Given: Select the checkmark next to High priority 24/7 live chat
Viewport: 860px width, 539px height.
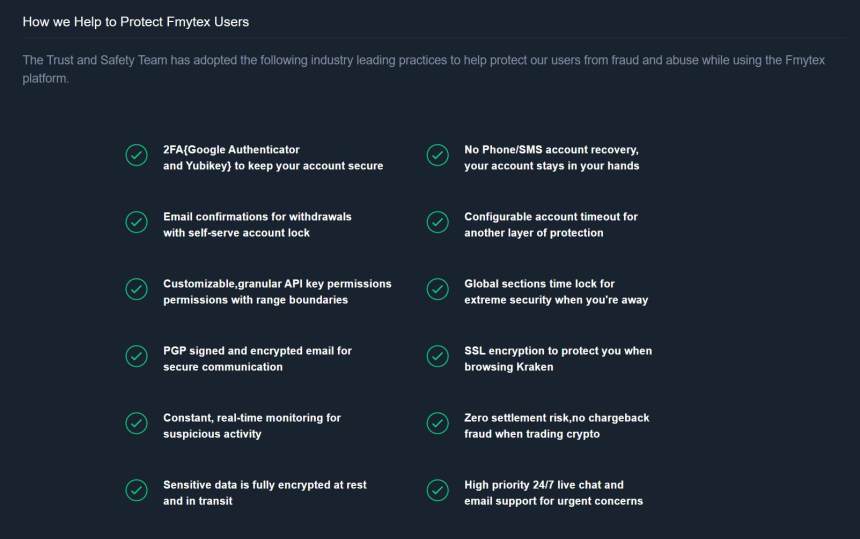Looking at the screenshot, I should click(x=437, y=490).
